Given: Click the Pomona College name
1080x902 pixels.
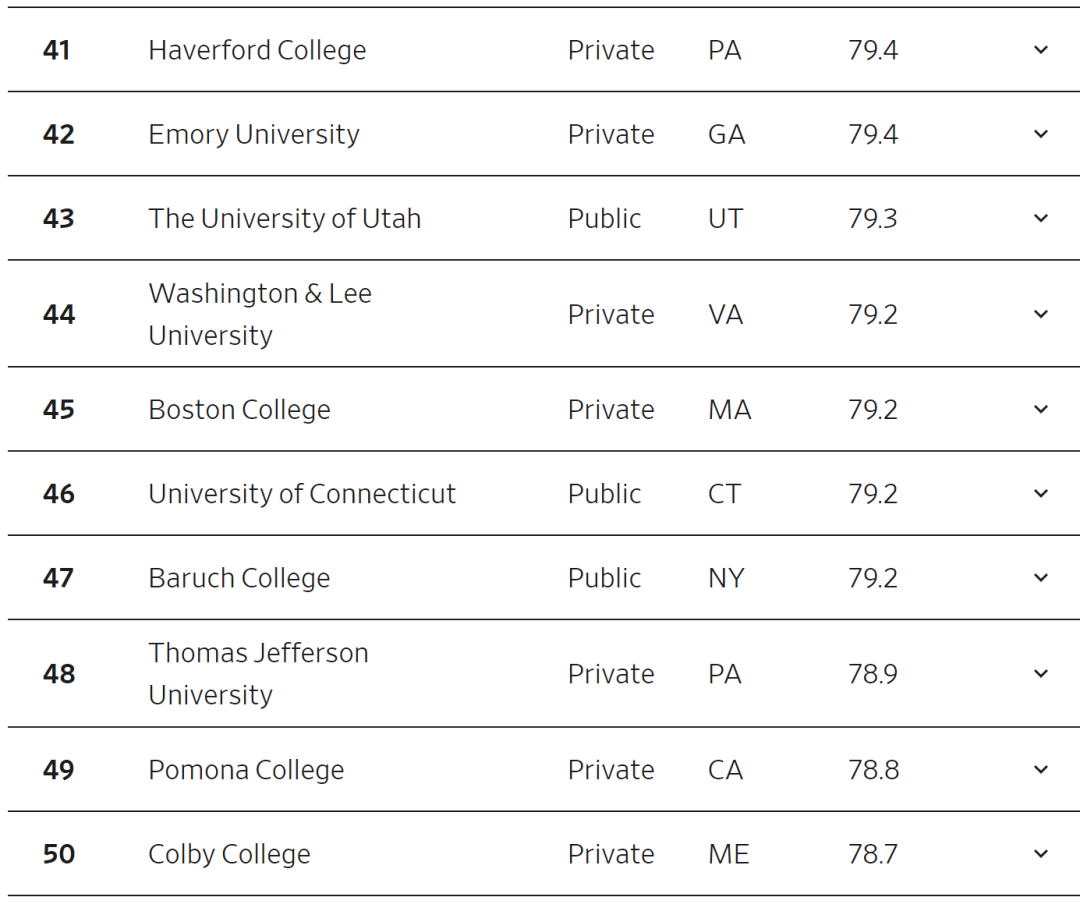Looking at the screenshot, I should pyautogui.click(x=246, y=769).
